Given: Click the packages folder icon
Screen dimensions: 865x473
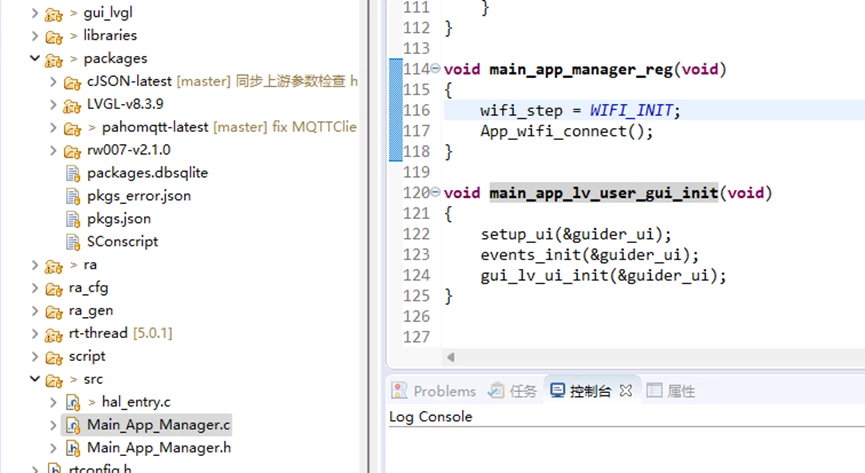Looking at the screenshot, I should pyautogui.click(x=54, y=60).
